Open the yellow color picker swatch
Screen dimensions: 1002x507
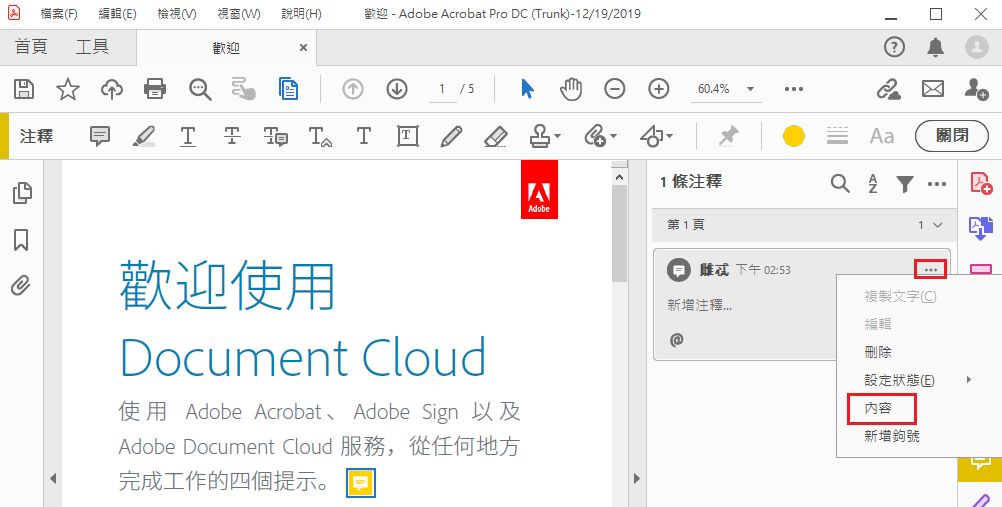coord(794,136)
